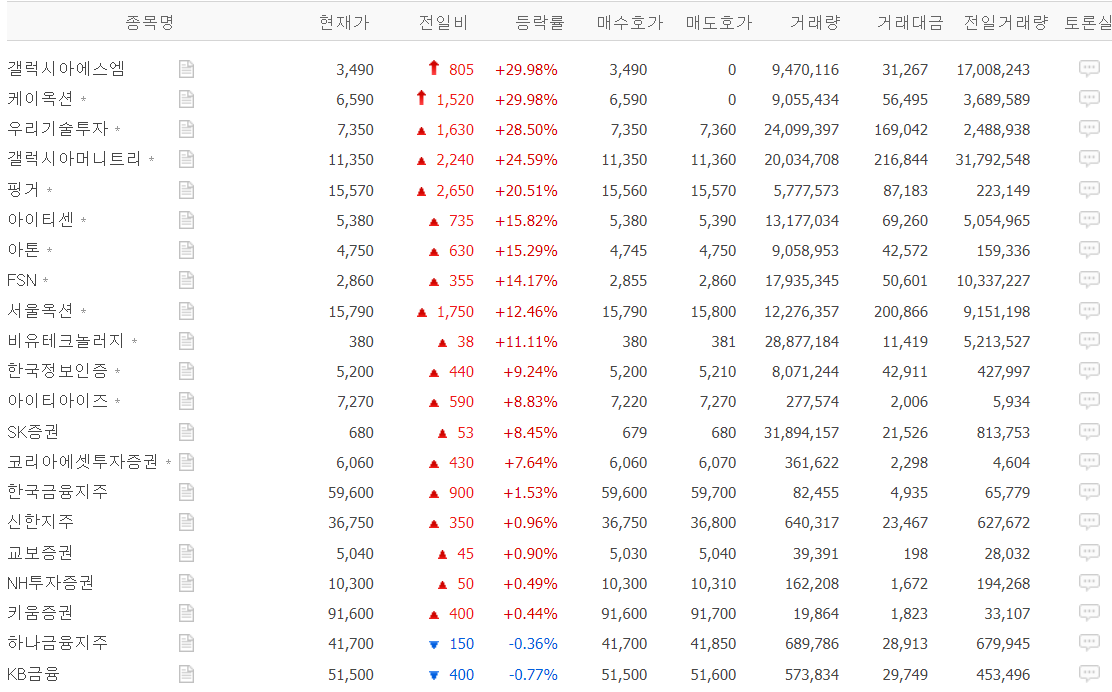Open the 갤럭시아에스엠 stock link

click(x=66, y=69)
